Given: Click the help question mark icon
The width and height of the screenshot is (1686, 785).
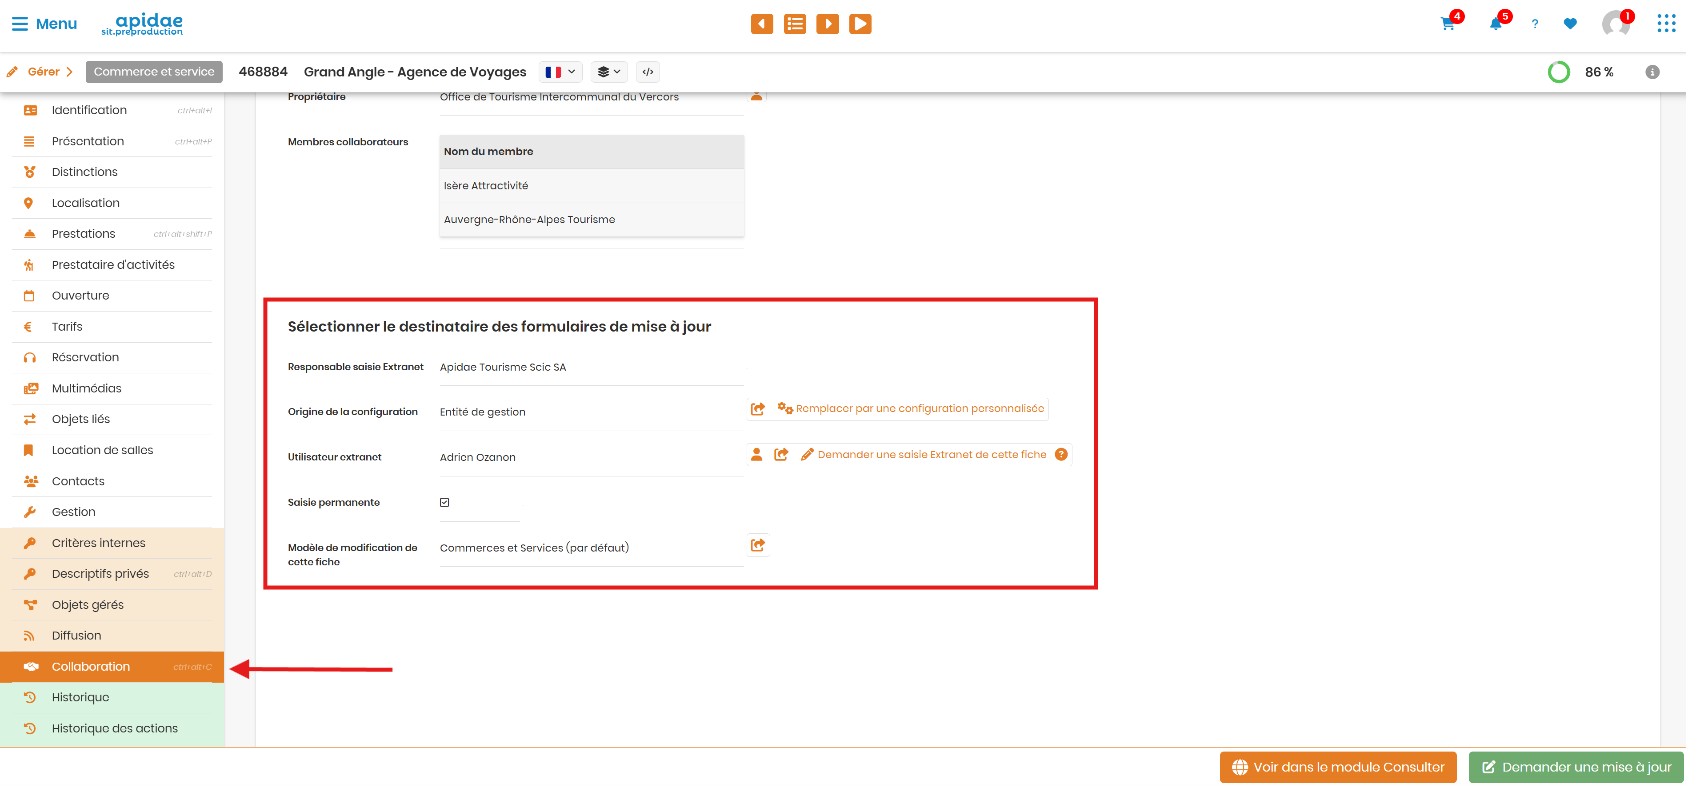Looking at the screenshot, I should pos(1535,24).
